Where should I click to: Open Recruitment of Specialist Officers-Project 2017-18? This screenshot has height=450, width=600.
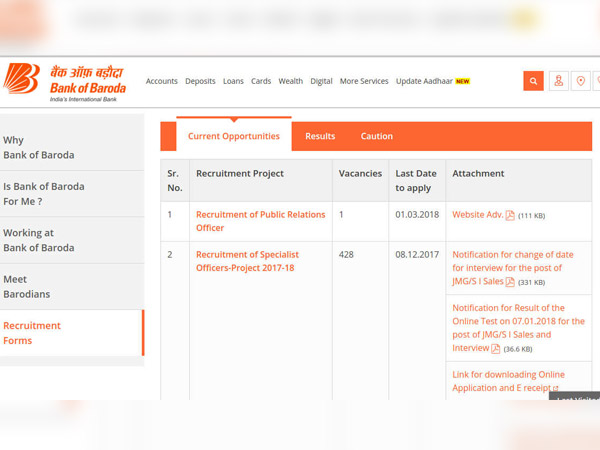247,261
